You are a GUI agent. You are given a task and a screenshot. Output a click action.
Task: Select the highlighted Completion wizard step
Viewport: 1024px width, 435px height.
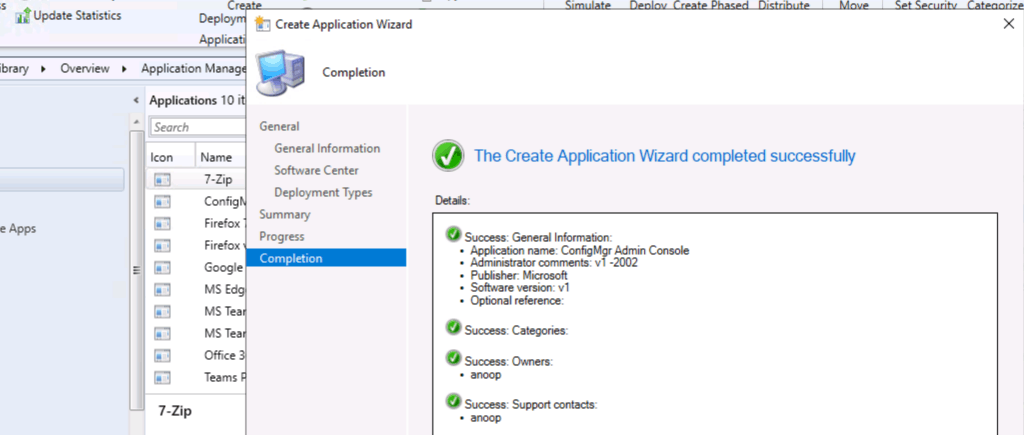[x=327, y=258]
